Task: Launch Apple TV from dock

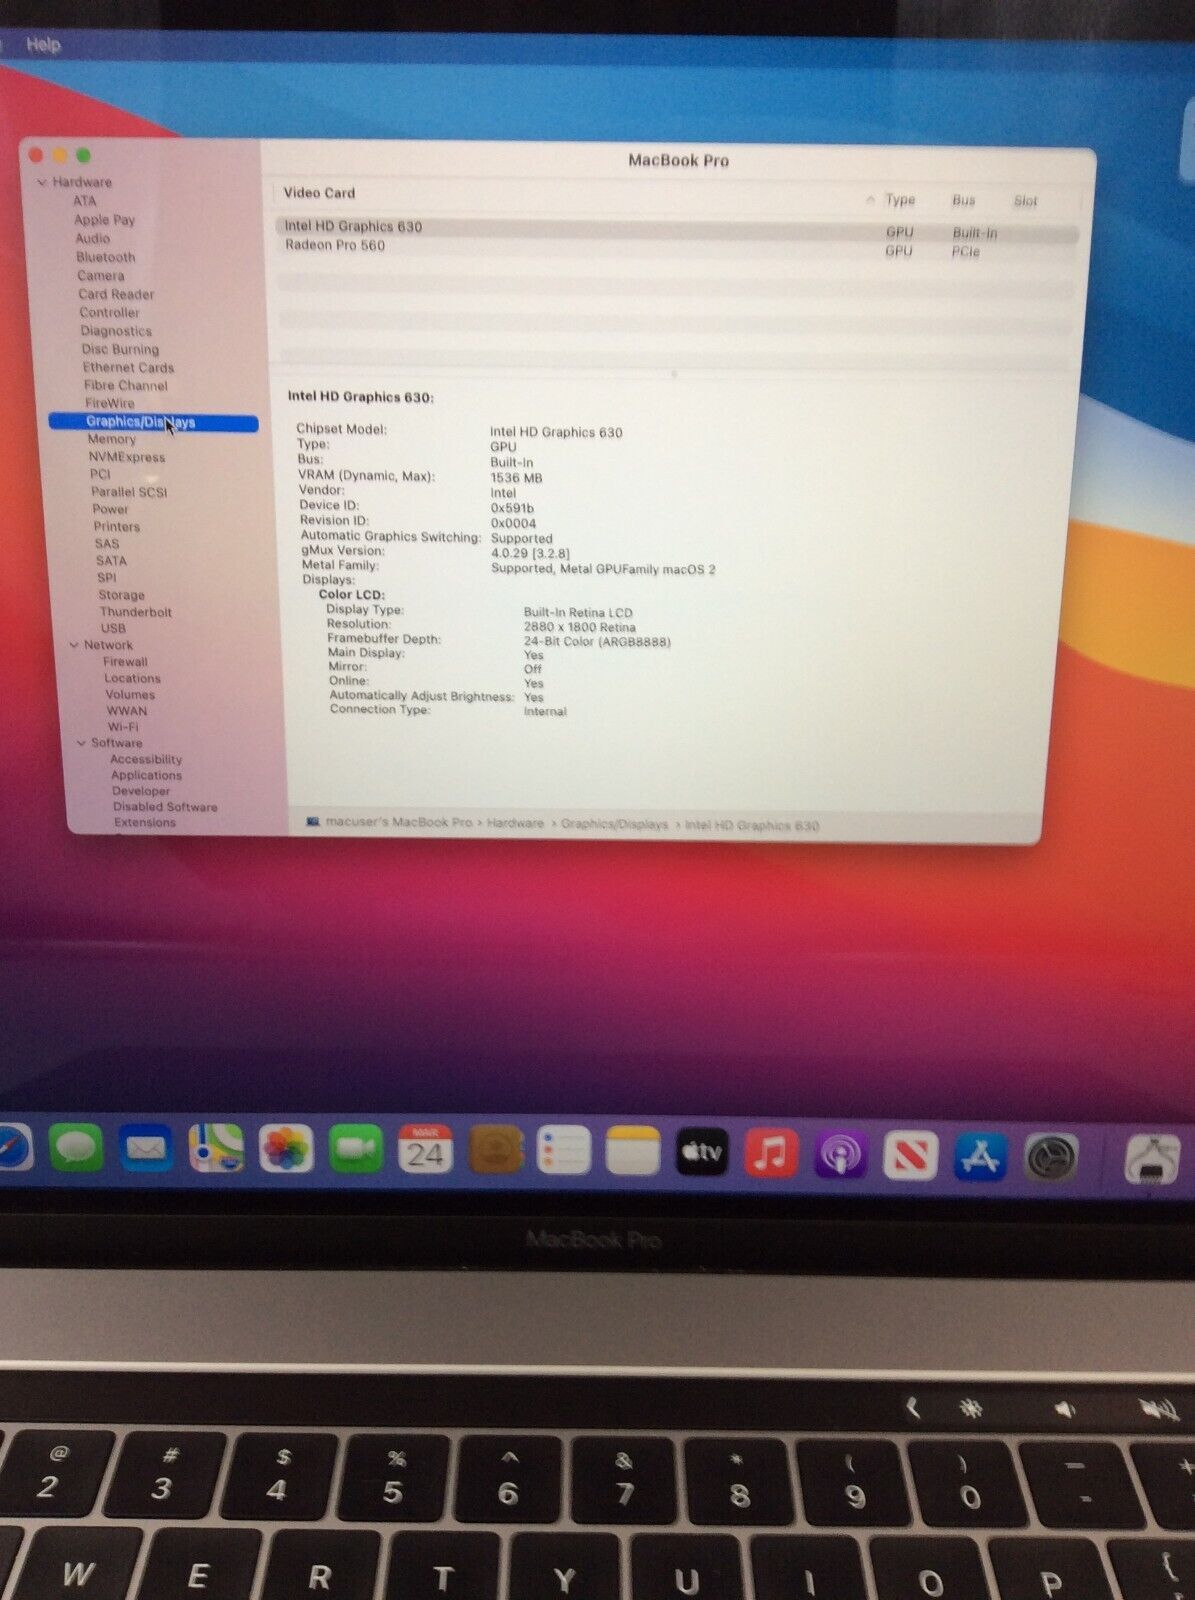Action: coord(702,1153)
